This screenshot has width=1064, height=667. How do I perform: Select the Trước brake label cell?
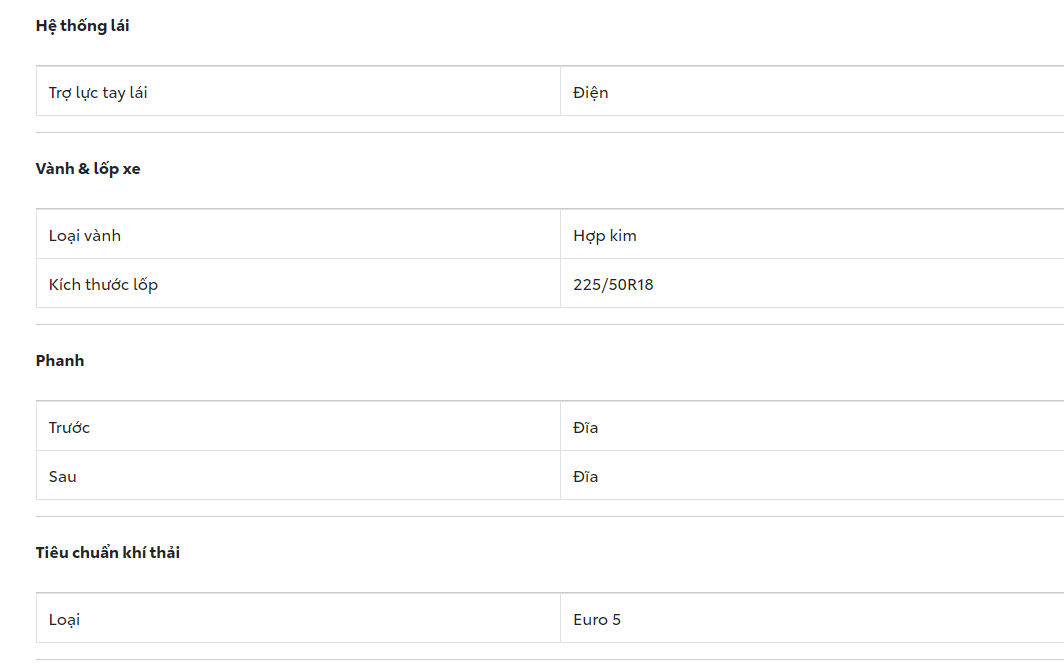click(x=69, y=428)
